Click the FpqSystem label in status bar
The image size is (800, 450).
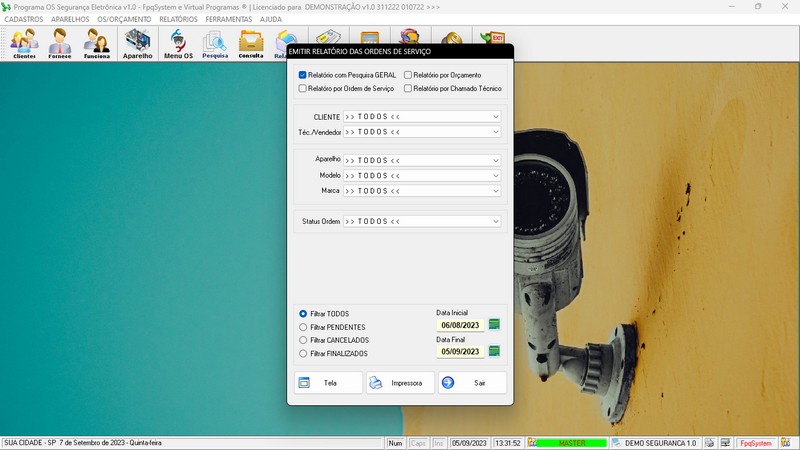click(756, 443)
